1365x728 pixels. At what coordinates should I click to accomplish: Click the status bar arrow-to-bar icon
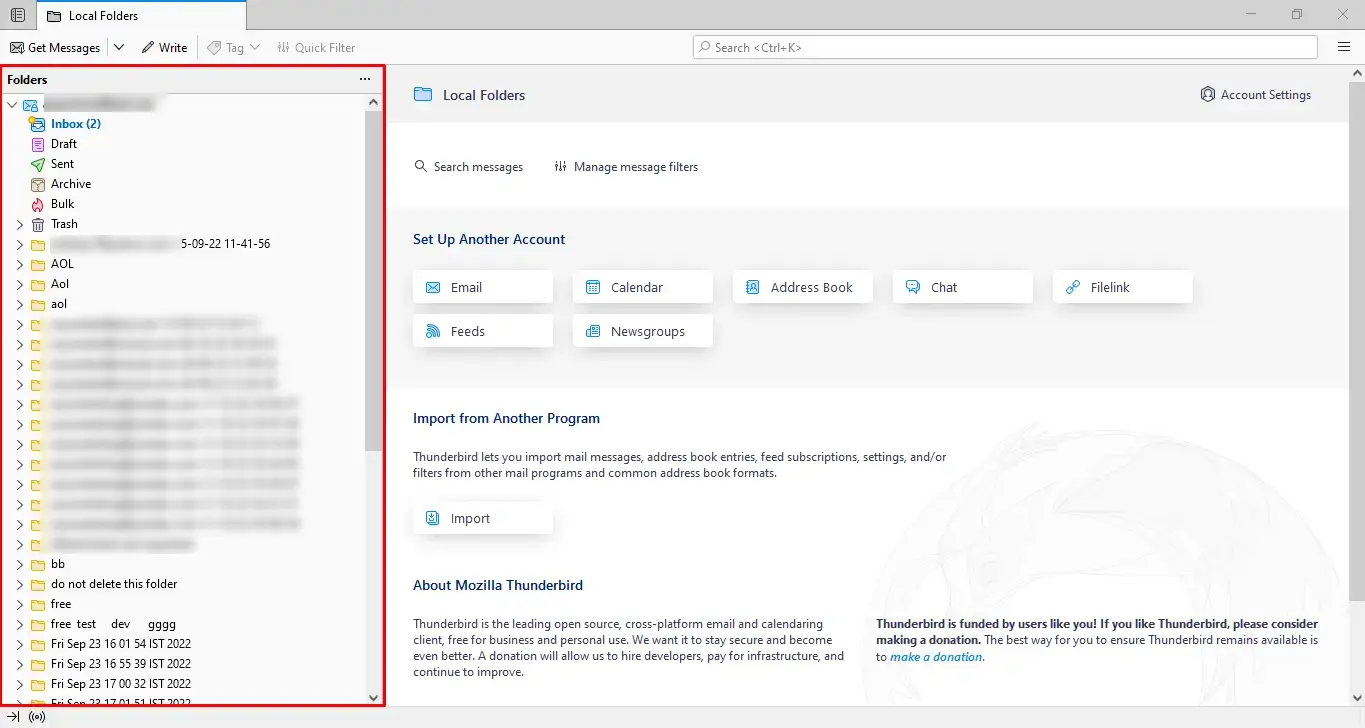click(13, 717)
